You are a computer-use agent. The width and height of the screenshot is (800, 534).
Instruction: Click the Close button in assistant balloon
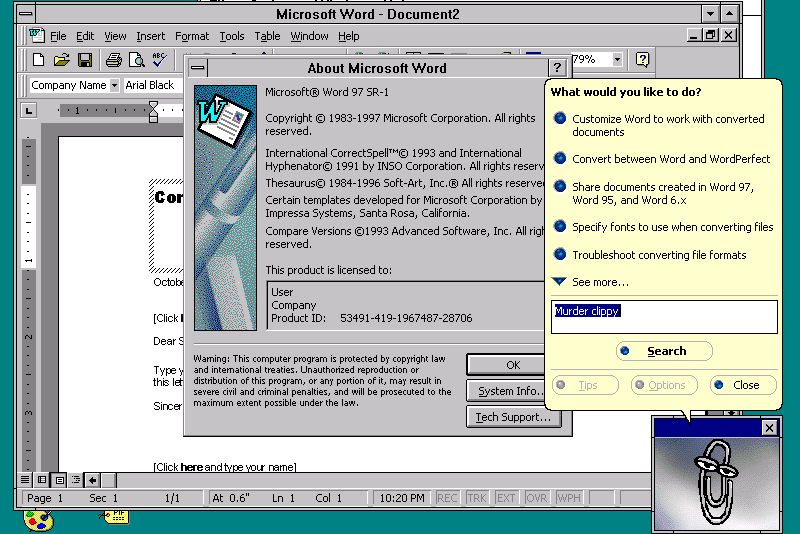coord(743,385)
